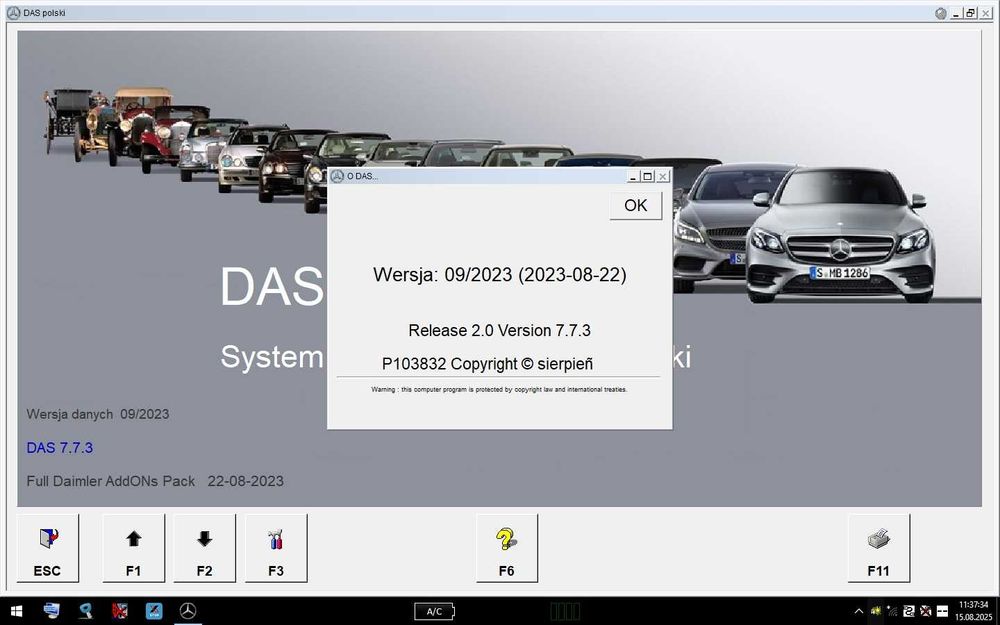The image size is (1000, 625).
Task: Maximize the O DAS dialog window
Action: 648,176
